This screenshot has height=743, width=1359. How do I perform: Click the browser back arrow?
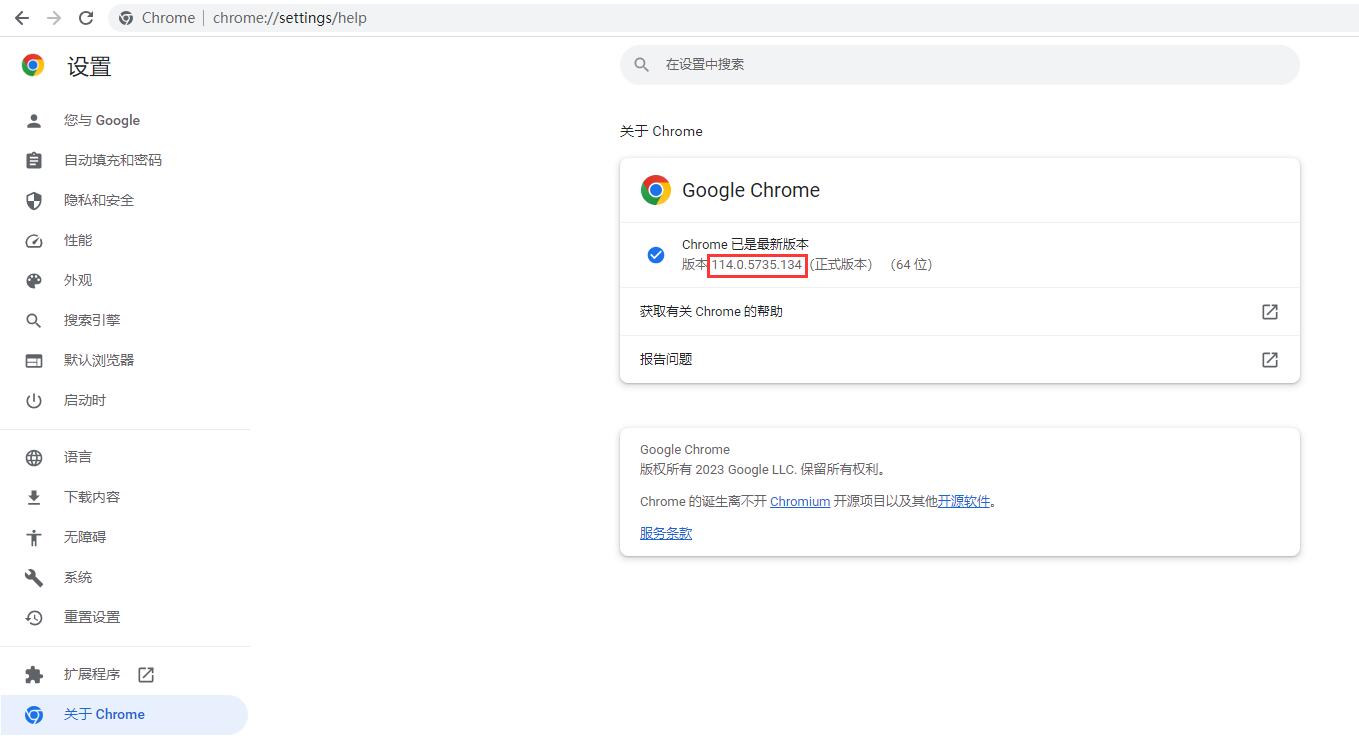22,18
